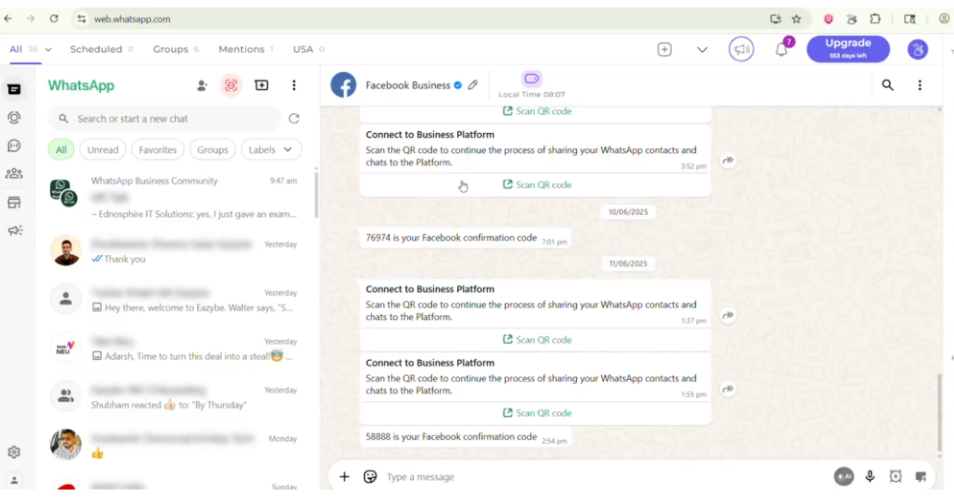Open Scan QR code link in 3:52 pm message
This screenshot has width=954, height=502.
pyautogui.click(x=537, y=184)
